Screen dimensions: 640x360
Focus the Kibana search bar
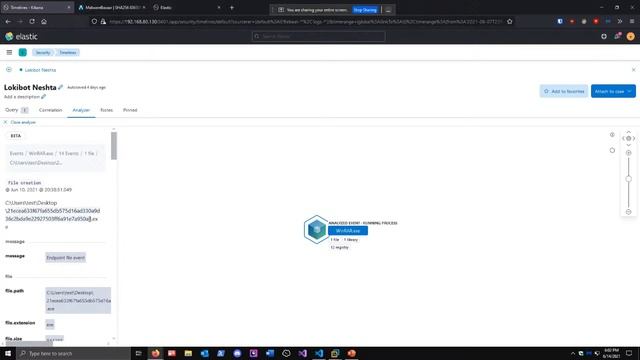(x=318, y=36)
